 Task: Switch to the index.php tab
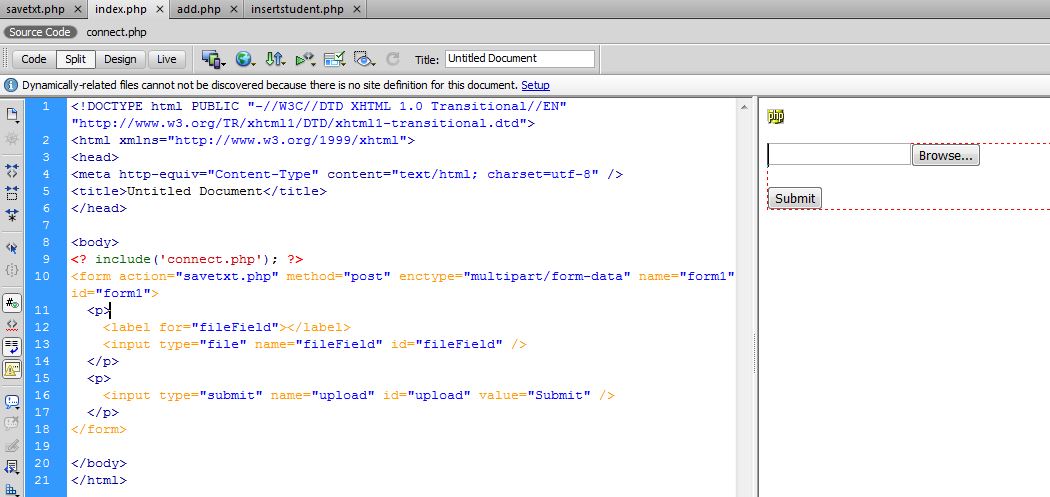tap(121, 9)
